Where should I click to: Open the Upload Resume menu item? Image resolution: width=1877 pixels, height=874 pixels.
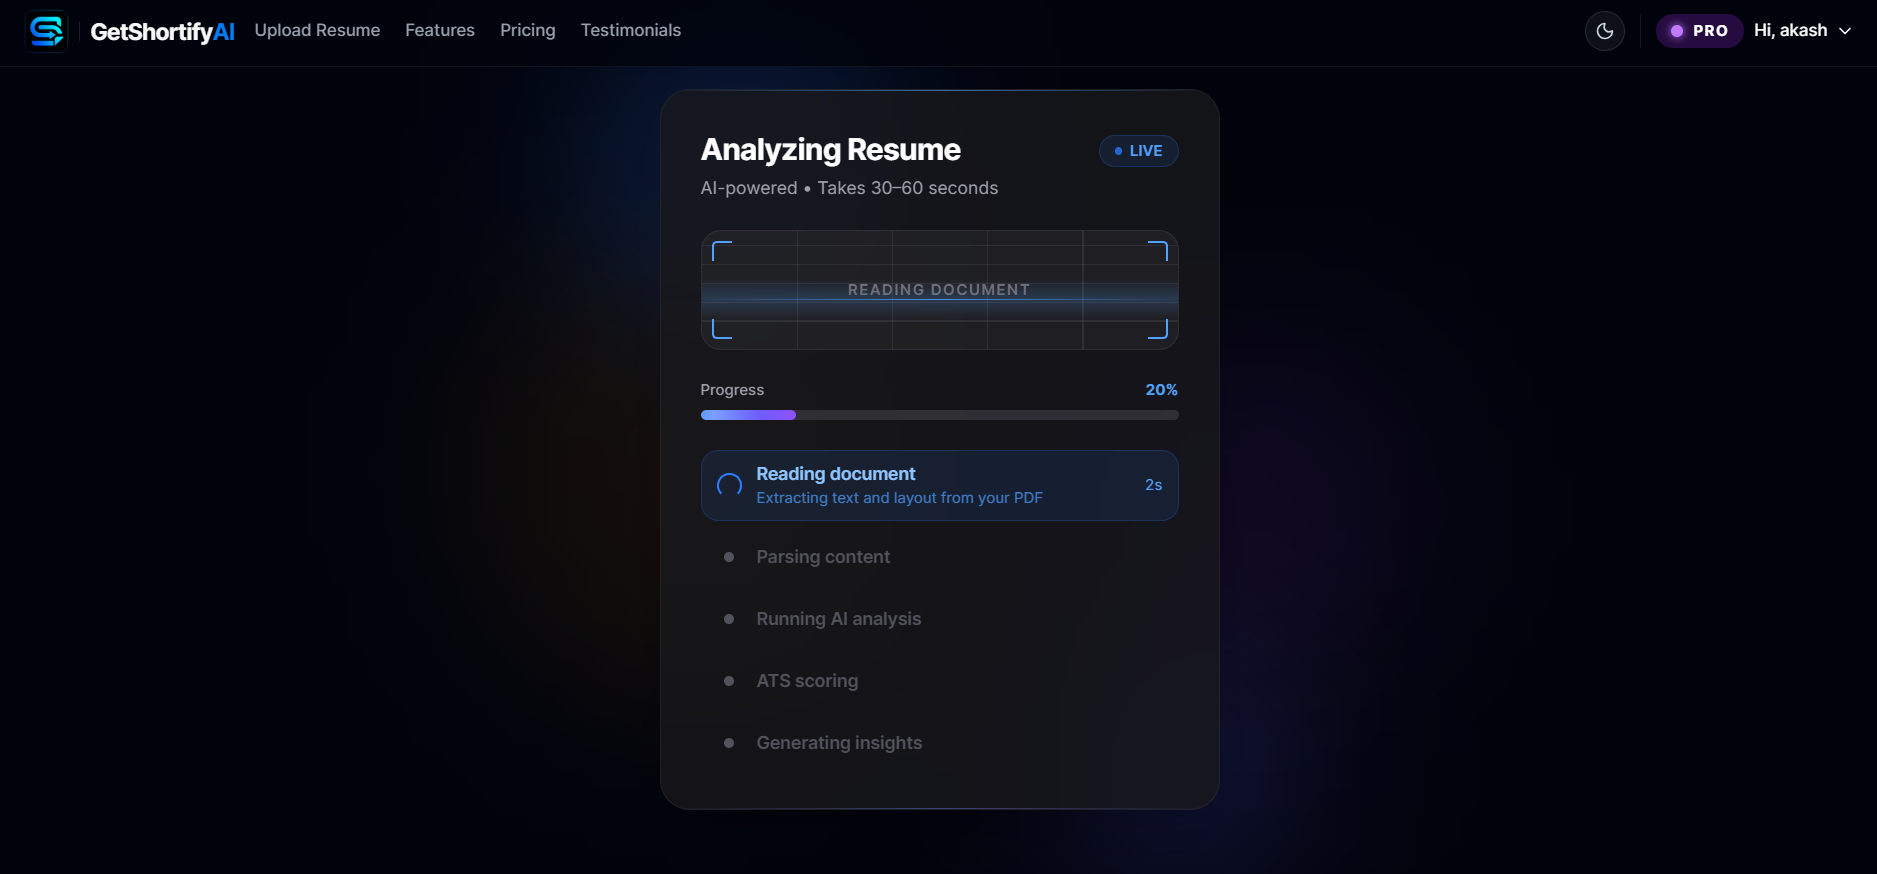[x=317, y=30]
